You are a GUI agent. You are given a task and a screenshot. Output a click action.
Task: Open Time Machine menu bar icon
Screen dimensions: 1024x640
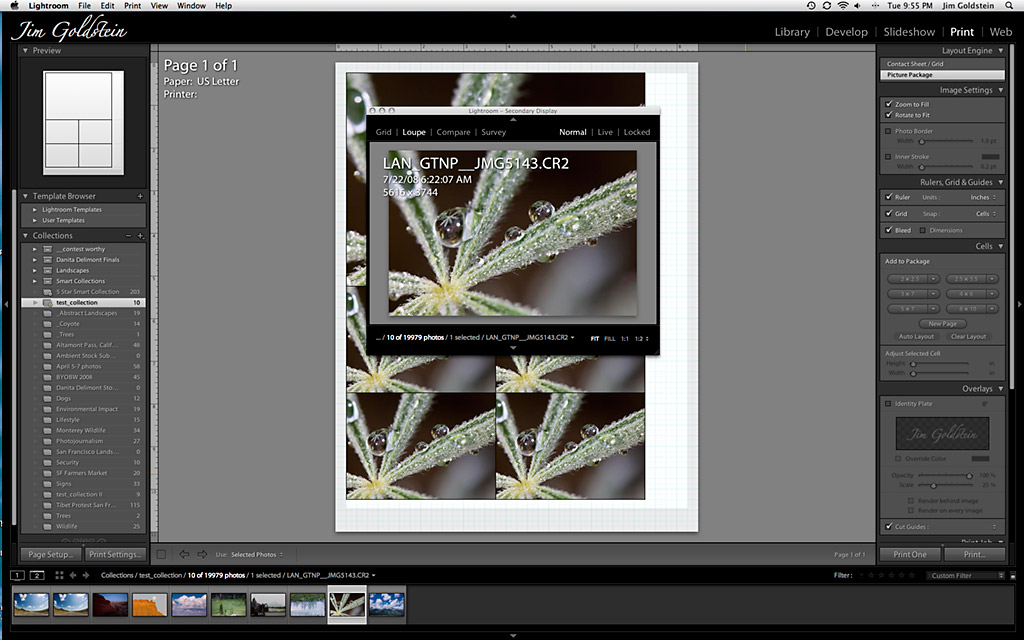point(811,5)
